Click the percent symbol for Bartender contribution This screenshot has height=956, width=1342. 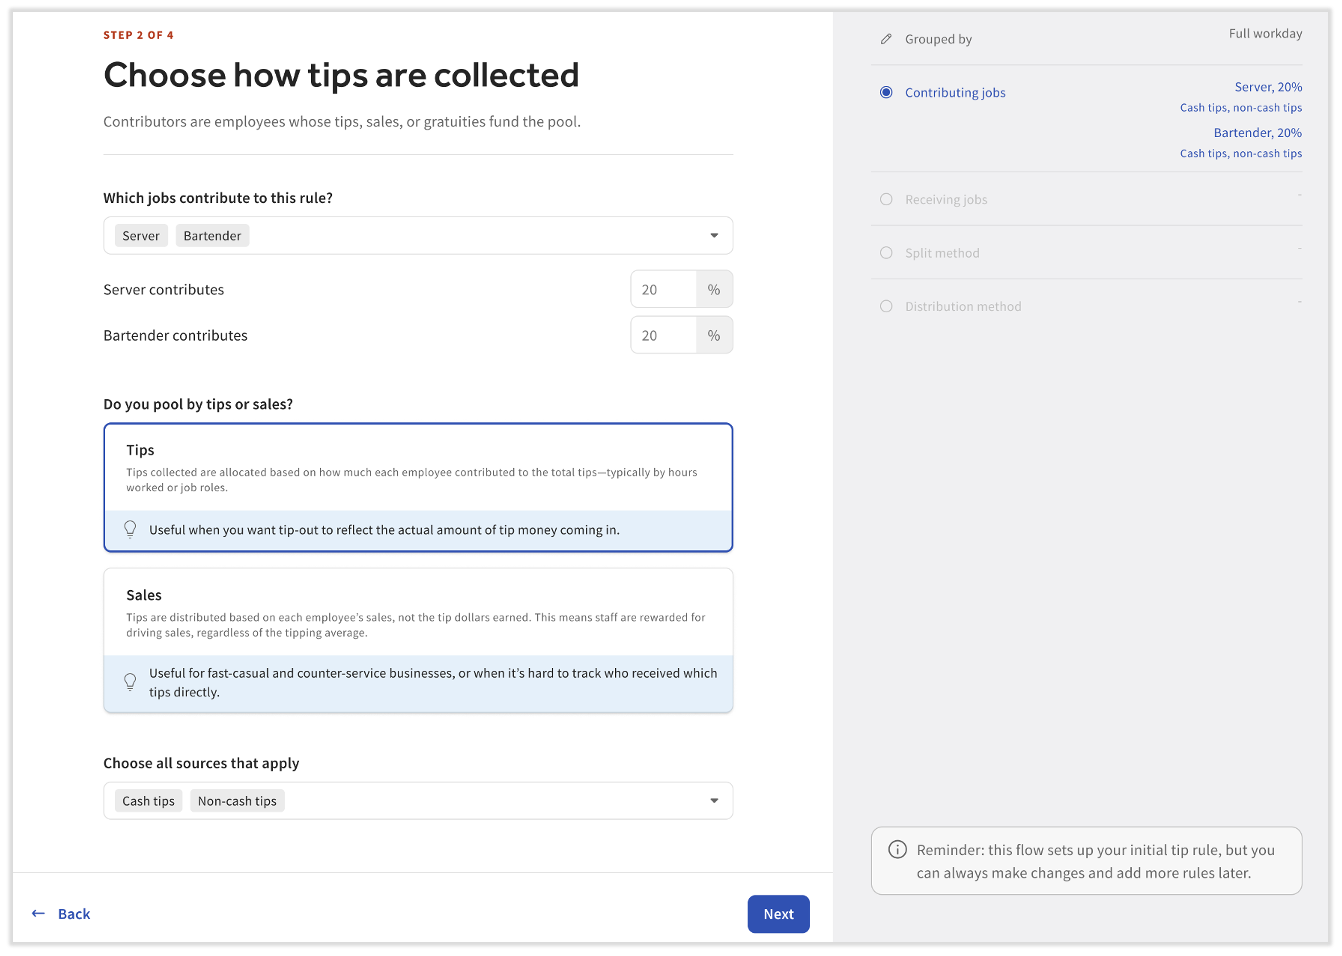(714, 336)
